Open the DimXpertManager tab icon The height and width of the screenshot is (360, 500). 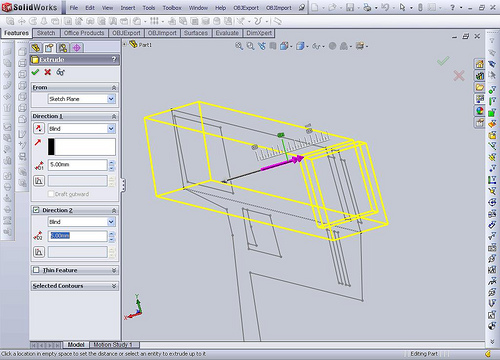click(77, 48)
